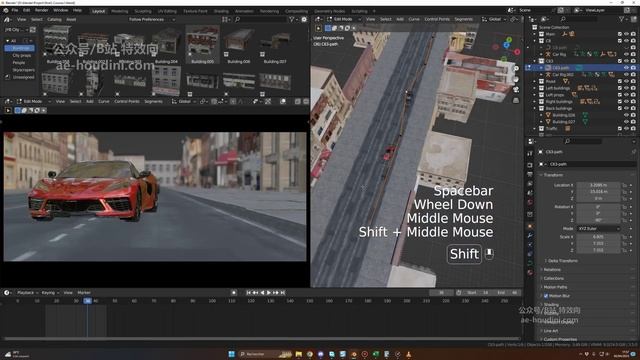Select C63-path in the outliner
This screenshot has width=640, height=360.
coord(561,68)
